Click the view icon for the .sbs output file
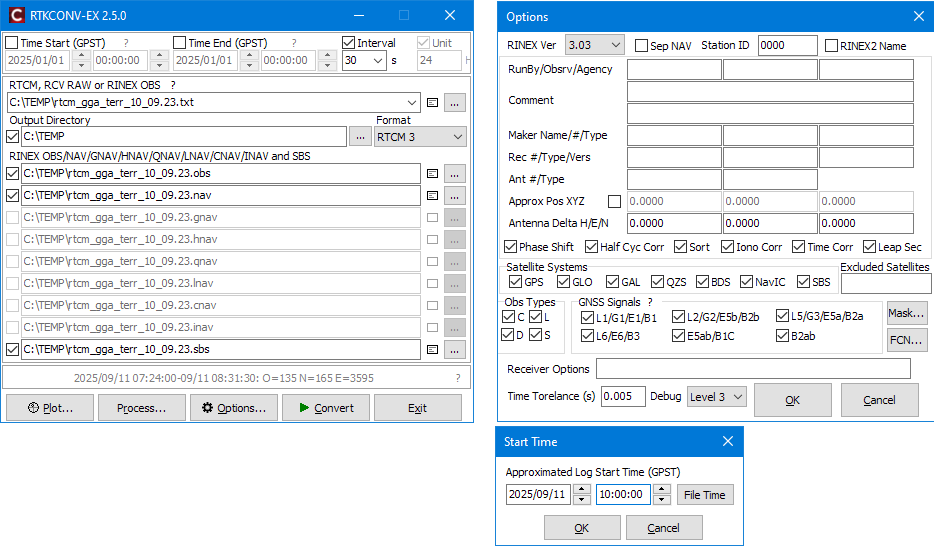 pyautogui.click(x=433, y=350)
